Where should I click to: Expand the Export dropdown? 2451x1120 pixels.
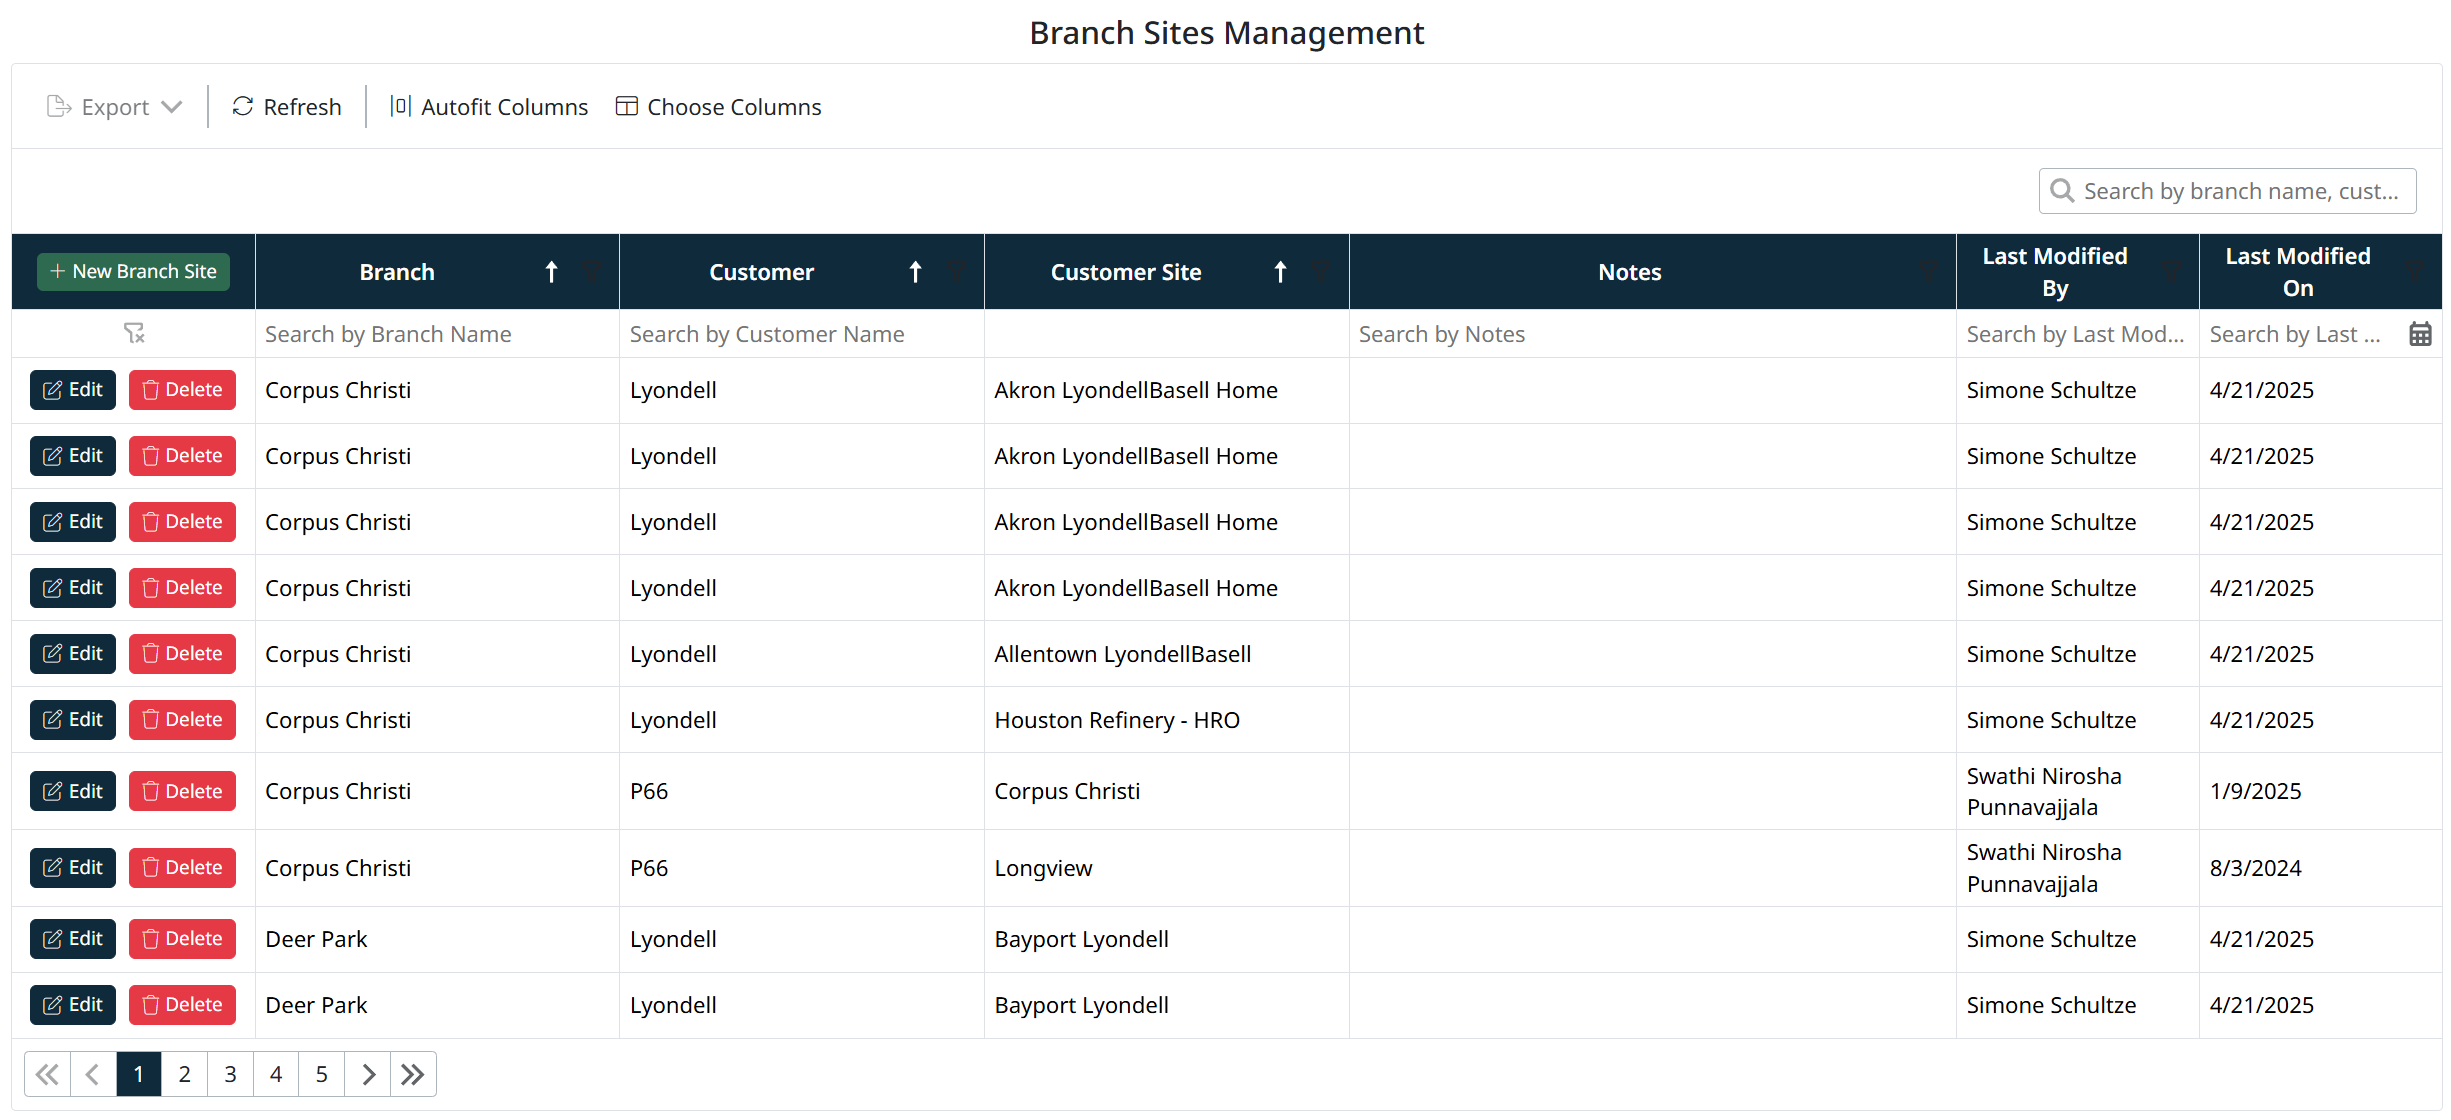[x=115, y=107]
